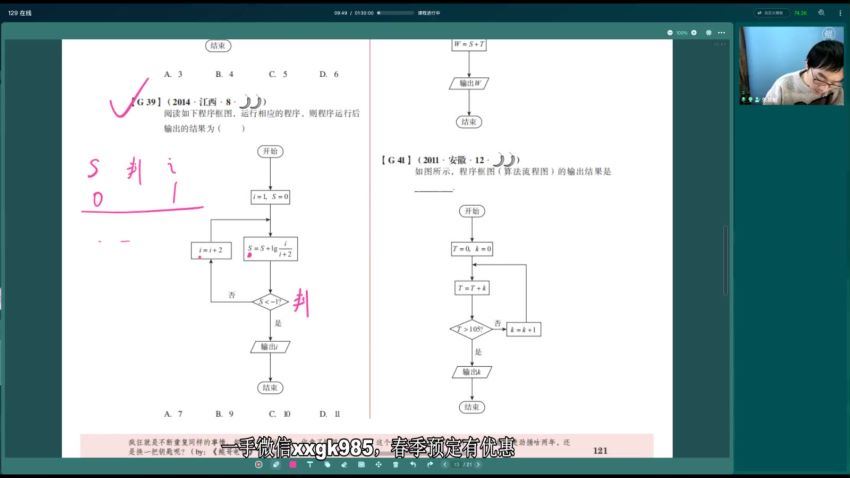Open the vertical three-dot menu in top bar
This screenshot has width=850, height=478.
[840, 12]
